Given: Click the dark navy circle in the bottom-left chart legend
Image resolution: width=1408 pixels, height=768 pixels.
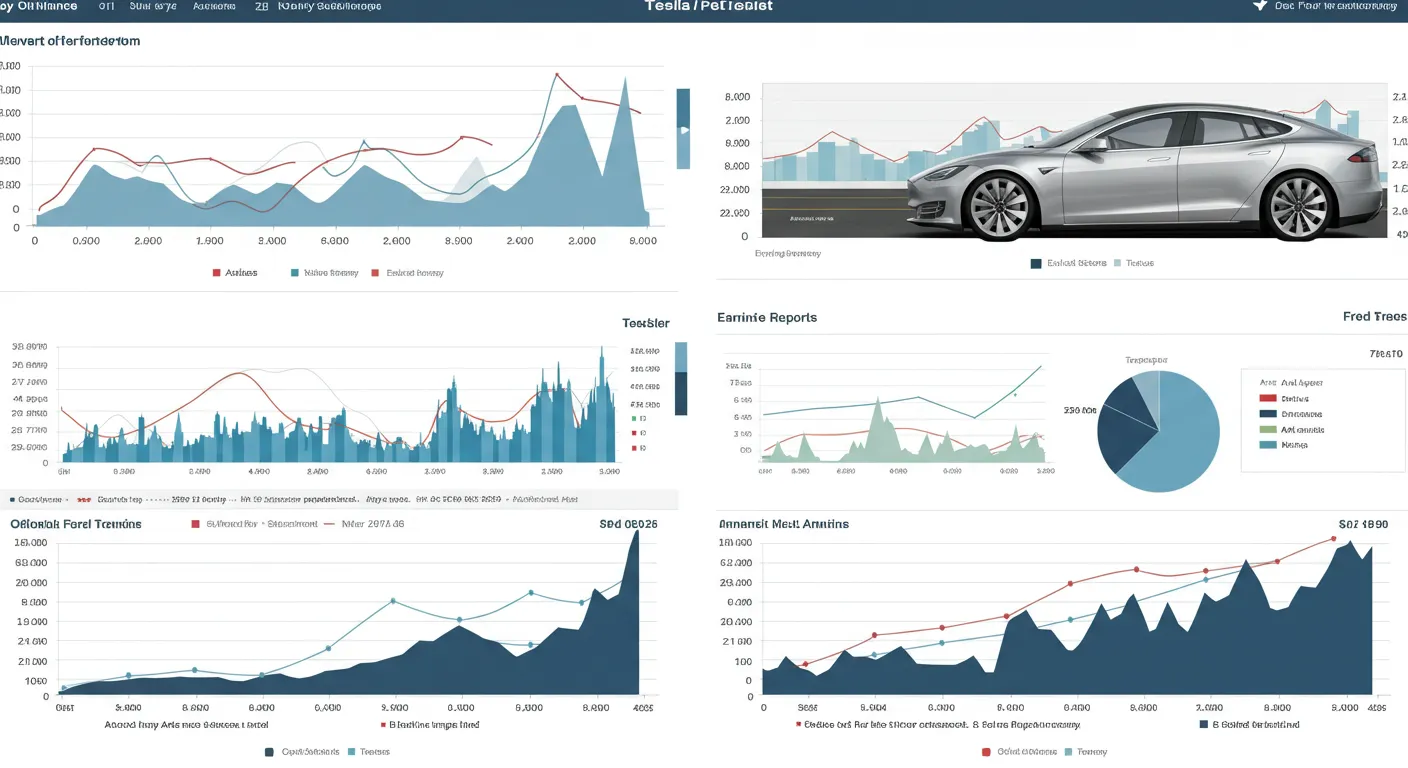Looking at the screenshot, I should (269, 752).
